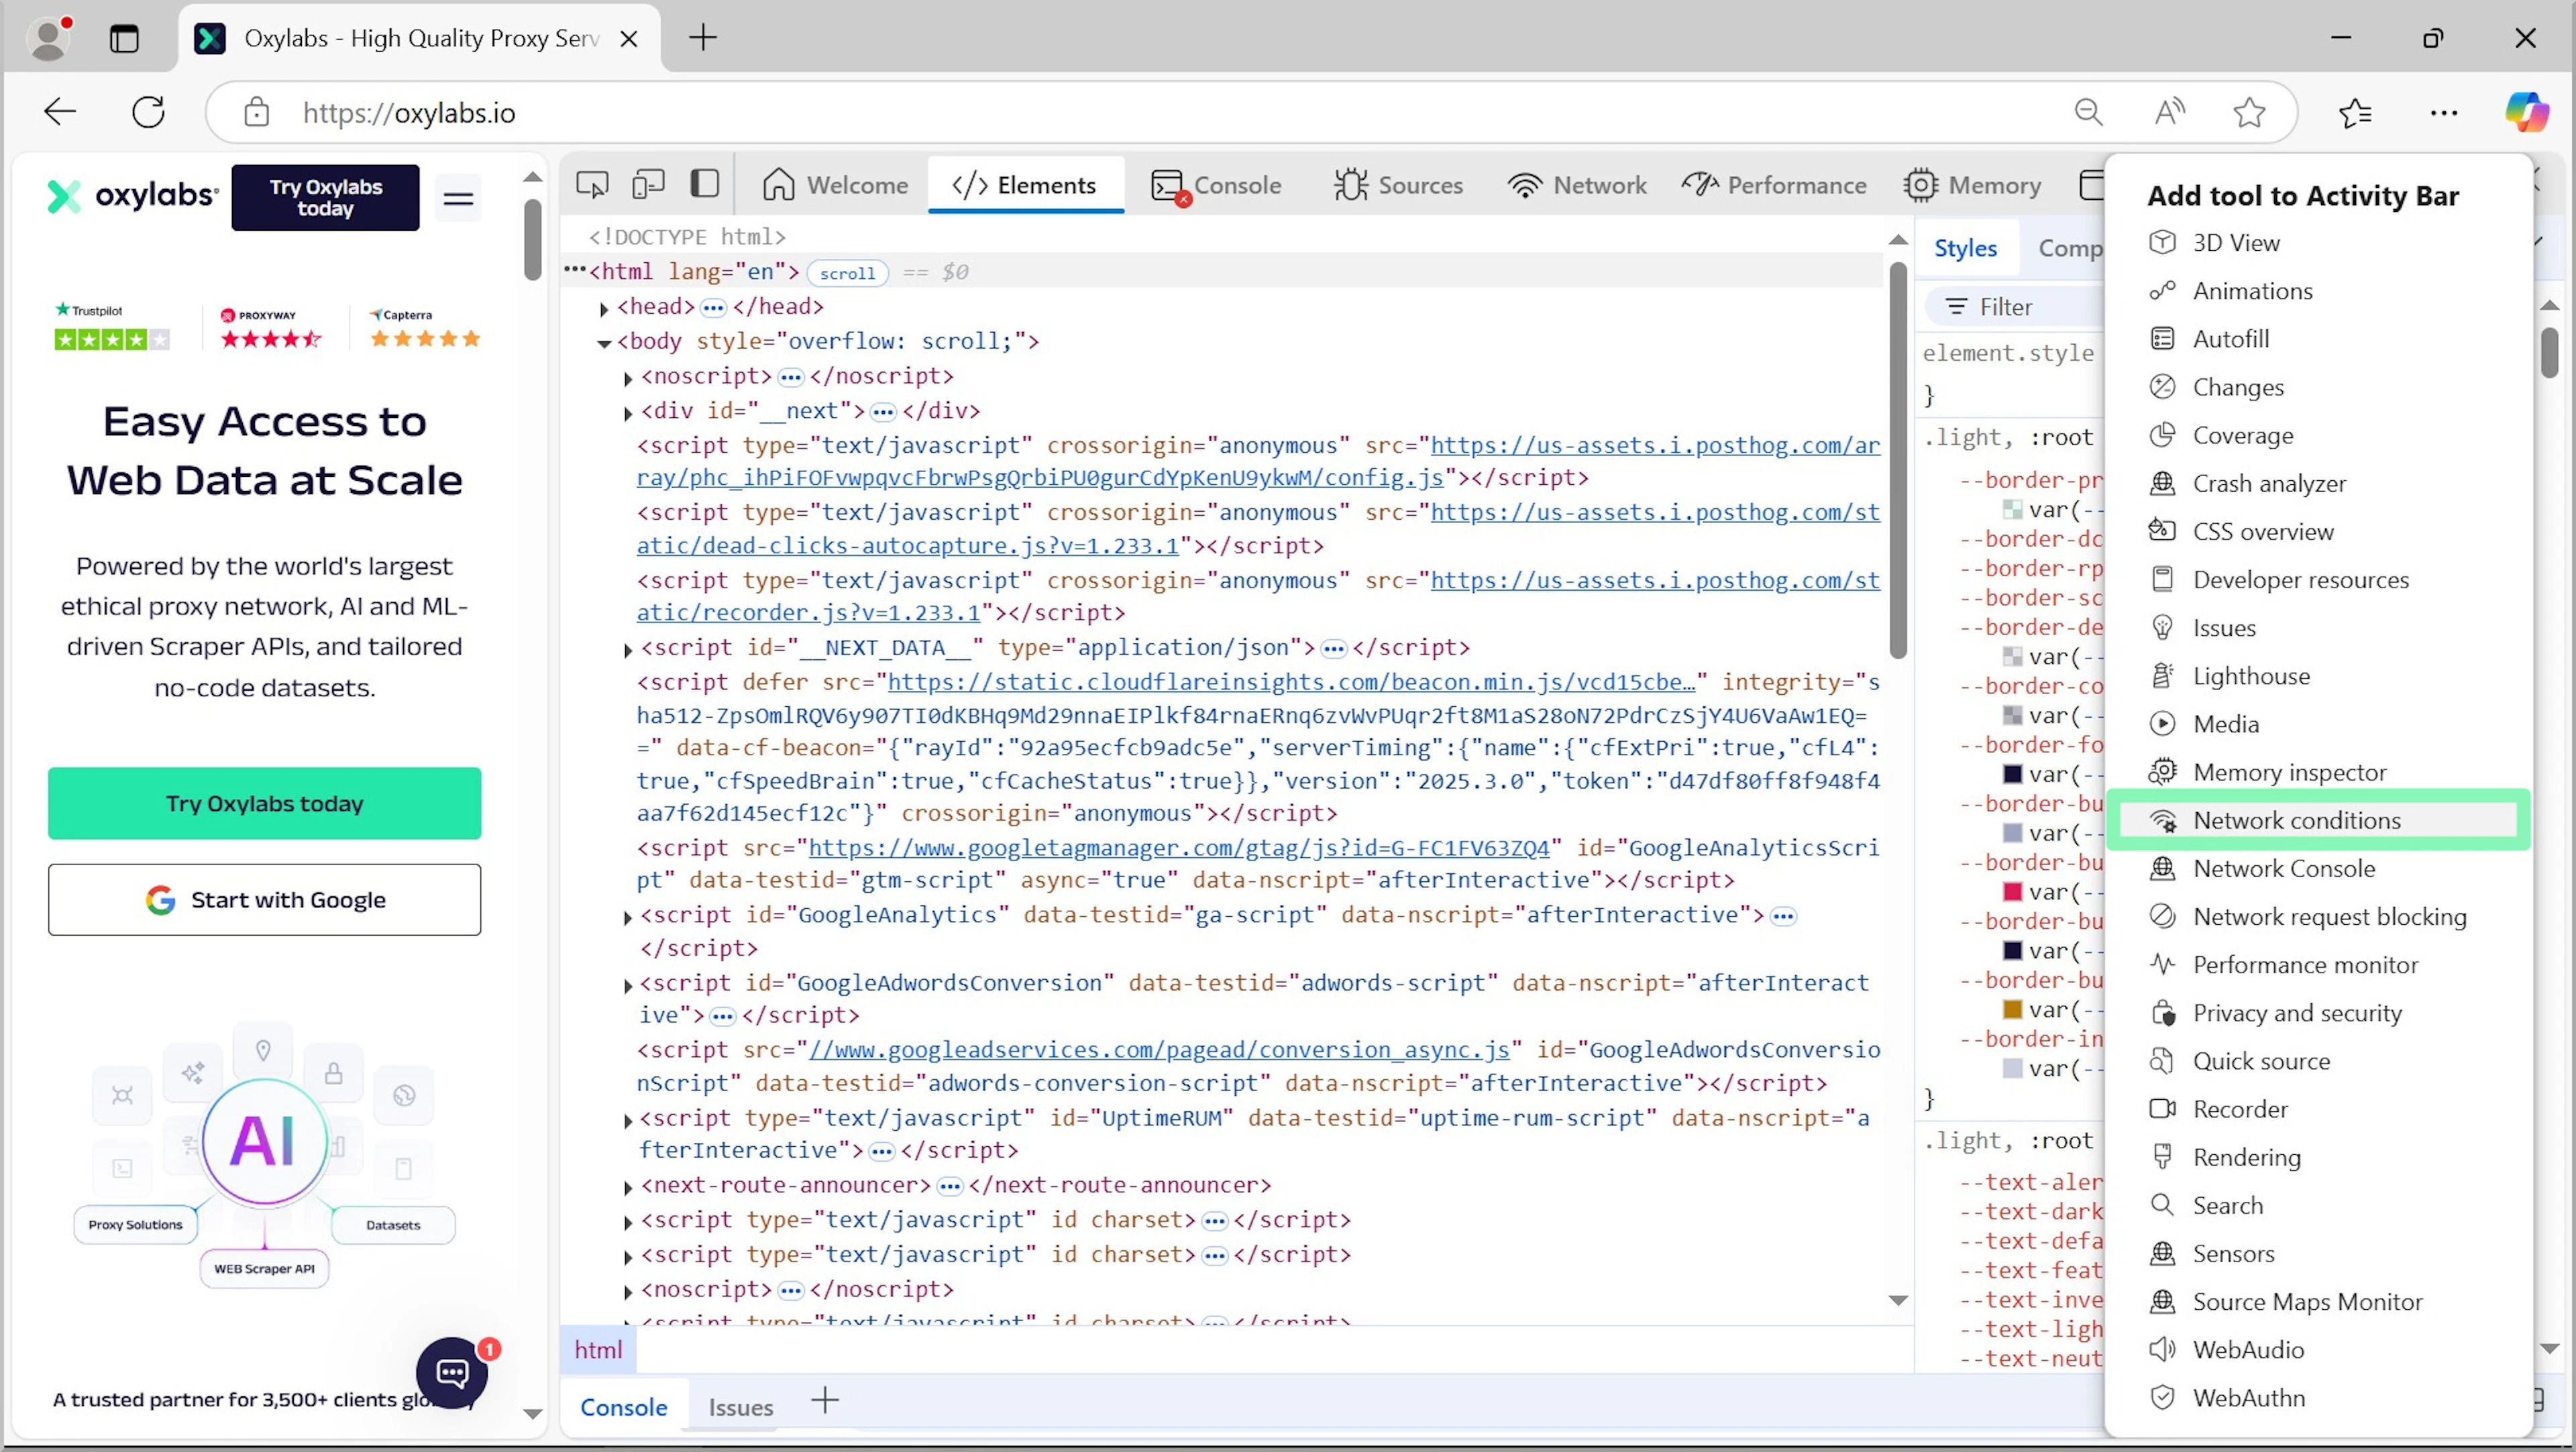Open the Copilot icon

2526,112
